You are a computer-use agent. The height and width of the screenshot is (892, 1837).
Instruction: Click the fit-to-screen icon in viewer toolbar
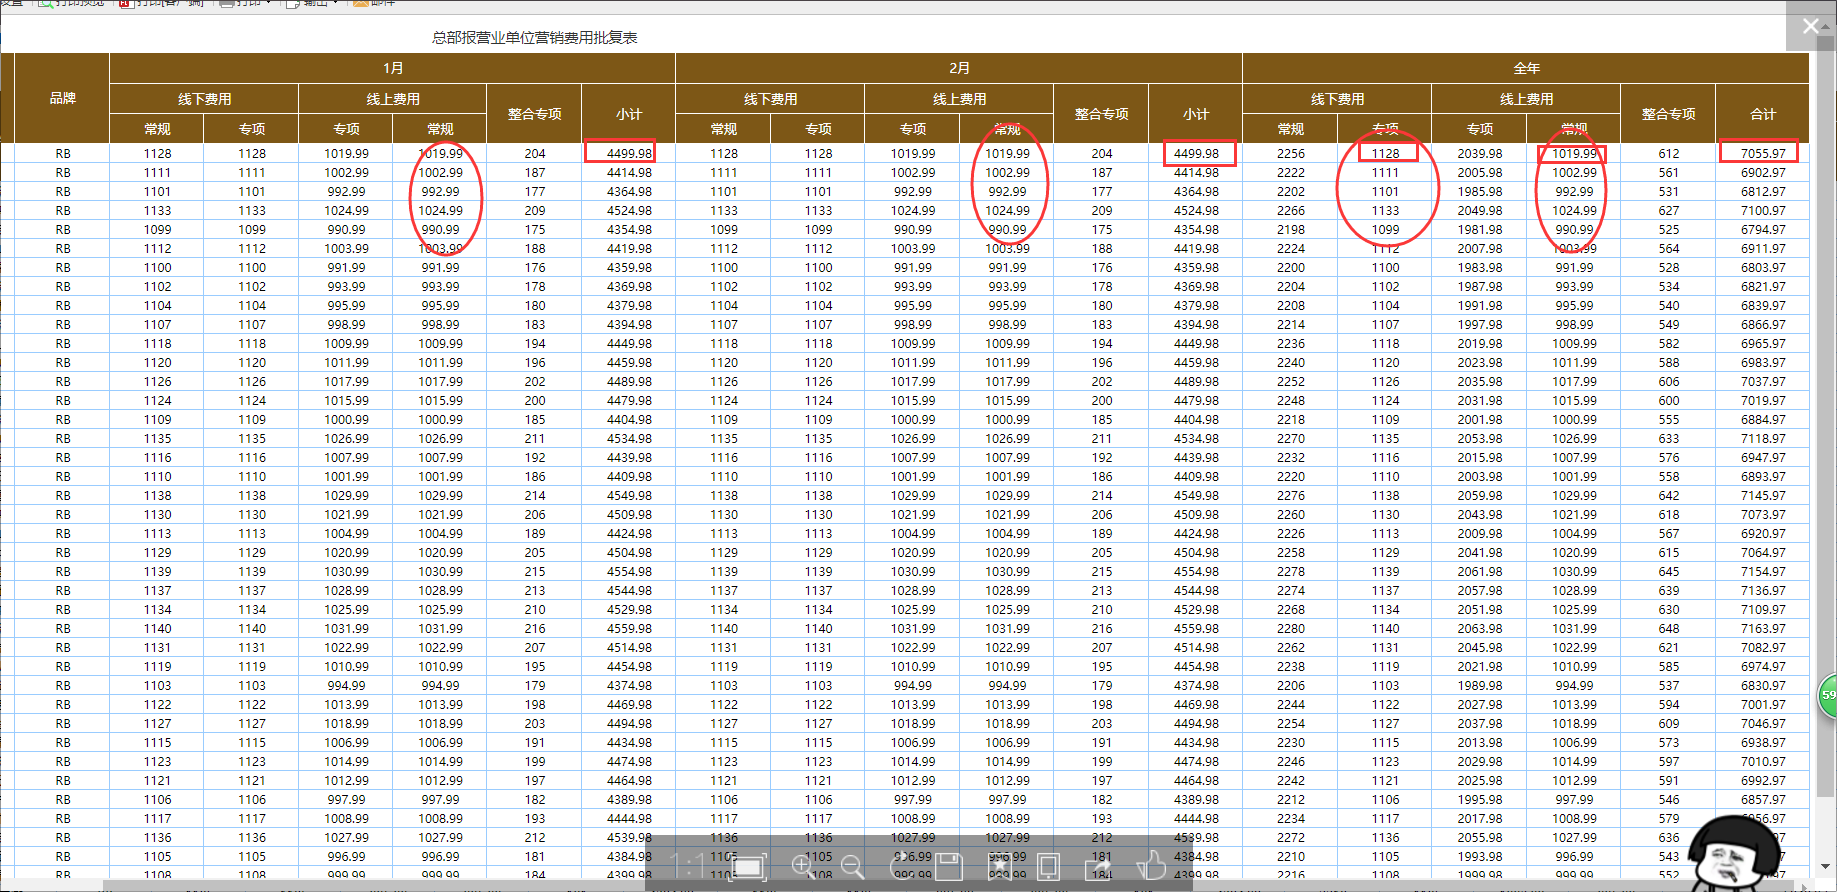[x=747, y=866]
